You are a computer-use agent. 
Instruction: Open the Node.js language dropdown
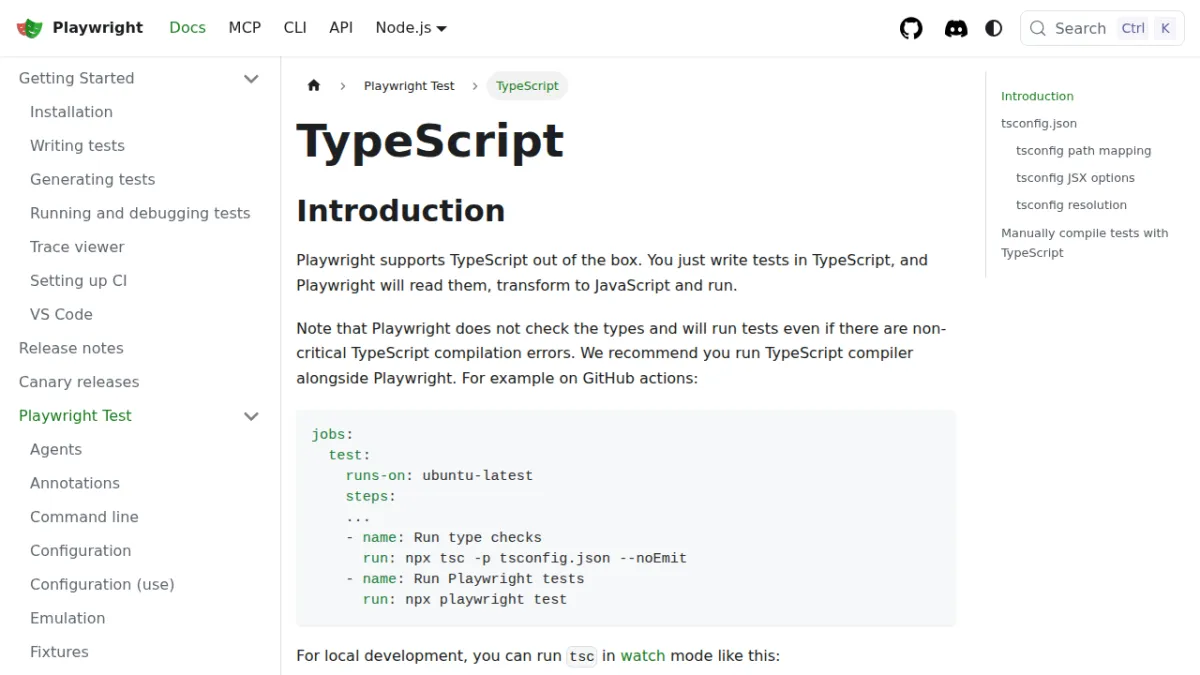coord(411,28)
